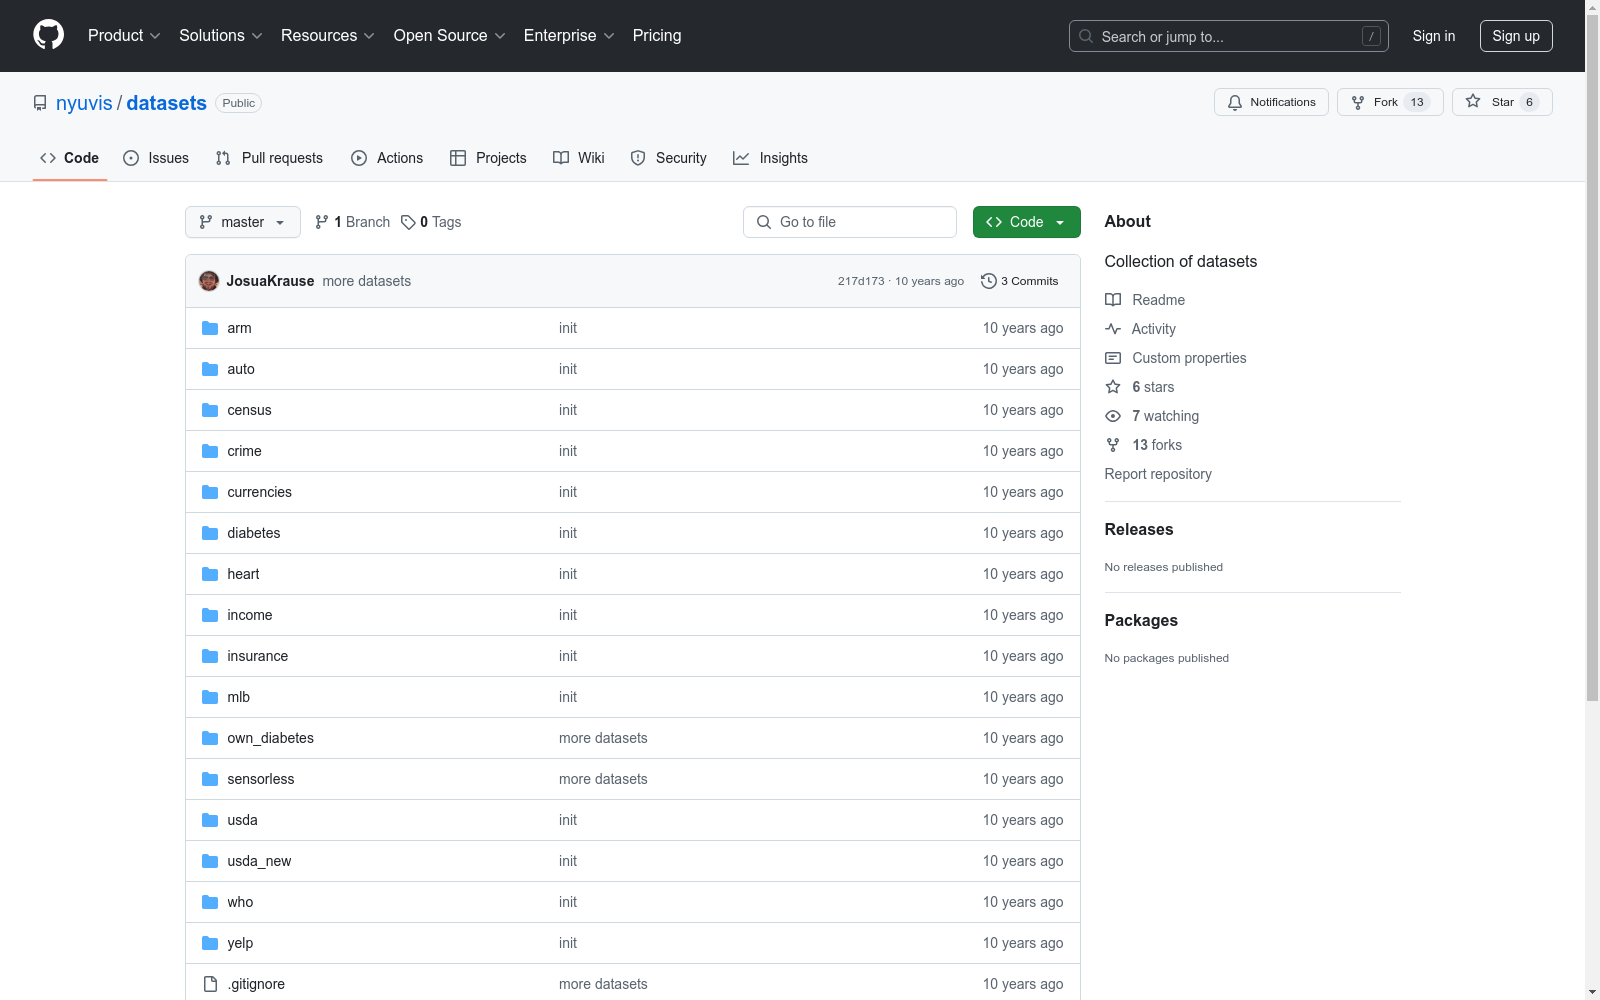Open the Actions tab
Screen dimensions: 1600x1000
387,158
